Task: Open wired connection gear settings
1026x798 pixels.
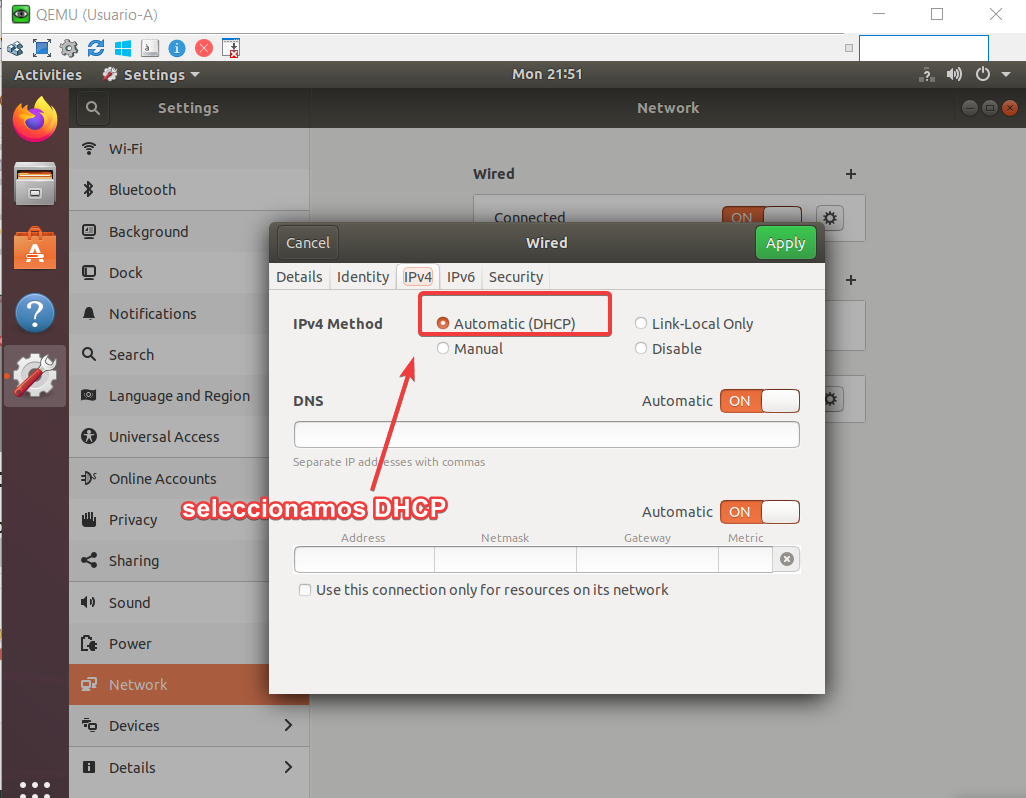Action: click(x=829, y=217)
